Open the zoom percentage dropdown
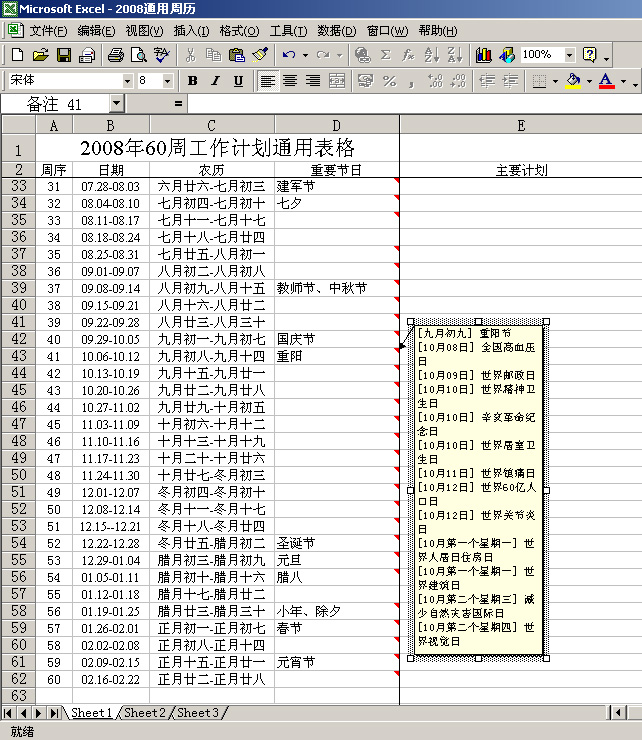Screen dimensions: 642x740 click(x=570, y=55)
